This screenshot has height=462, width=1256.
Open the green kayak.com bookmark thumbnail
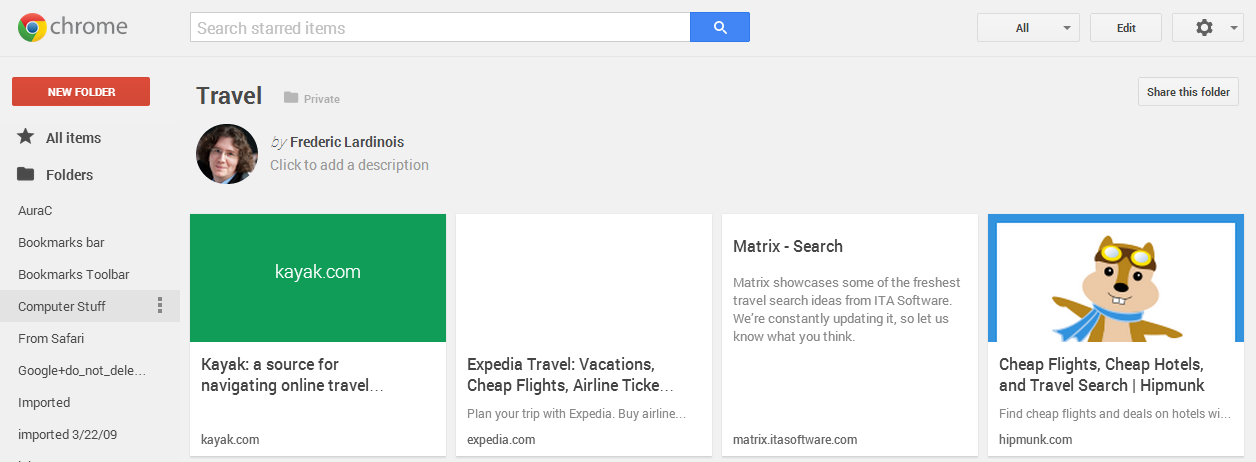tap(318, 278)
